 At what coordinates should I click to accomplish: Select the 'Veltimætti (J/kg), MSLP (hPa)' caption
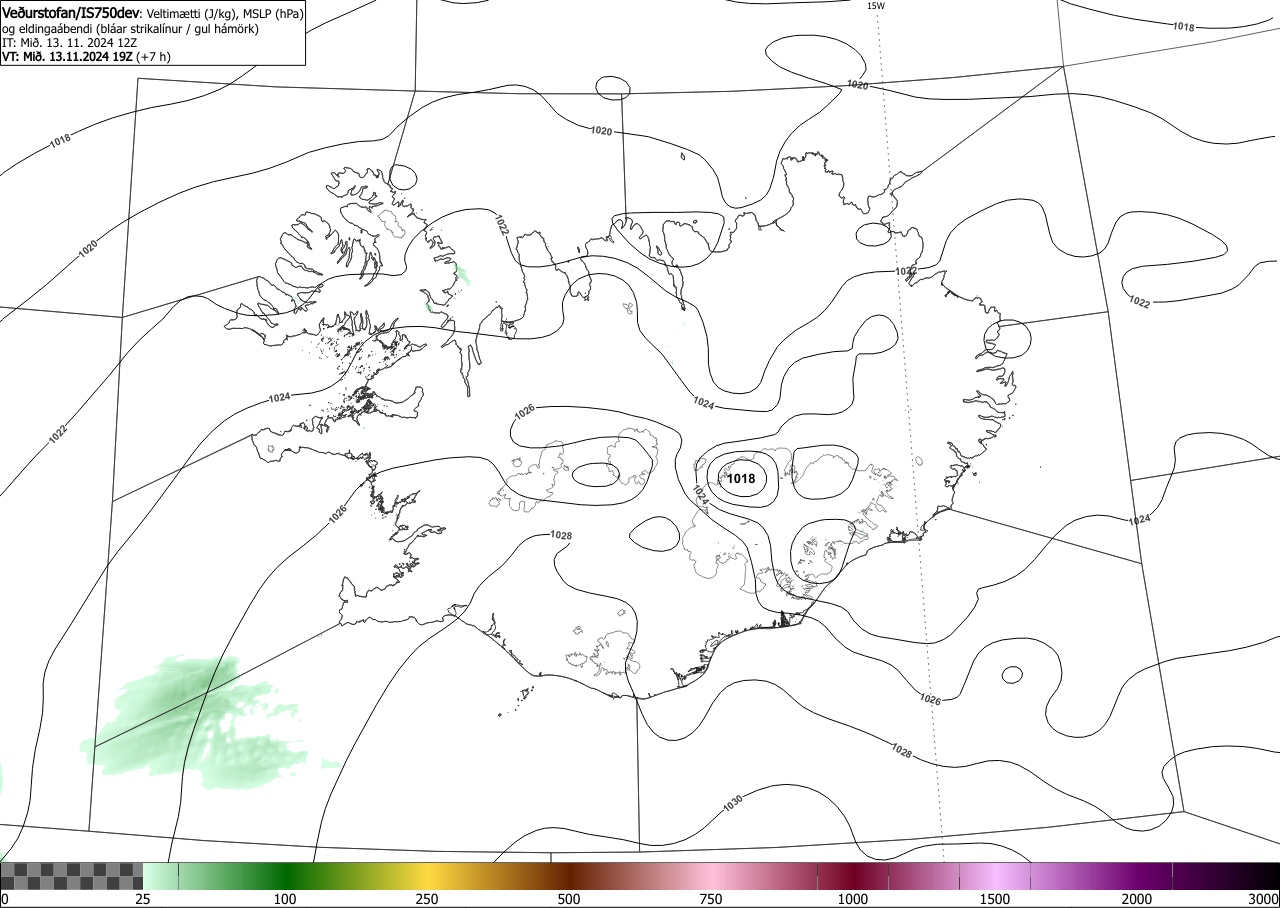225,13
